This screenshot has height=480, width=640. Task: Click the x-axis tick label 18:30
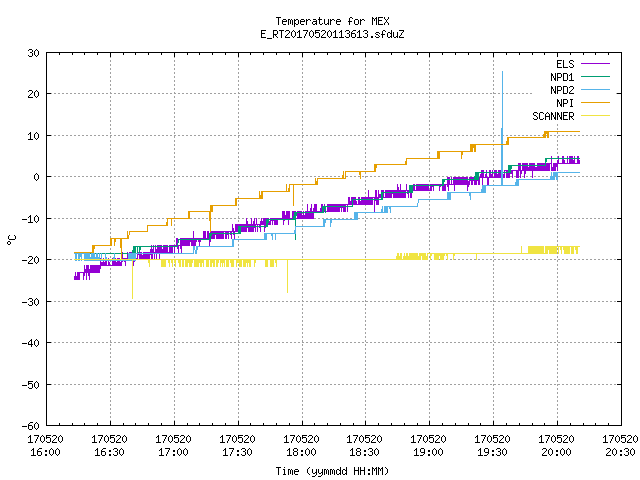coord(364,452)
